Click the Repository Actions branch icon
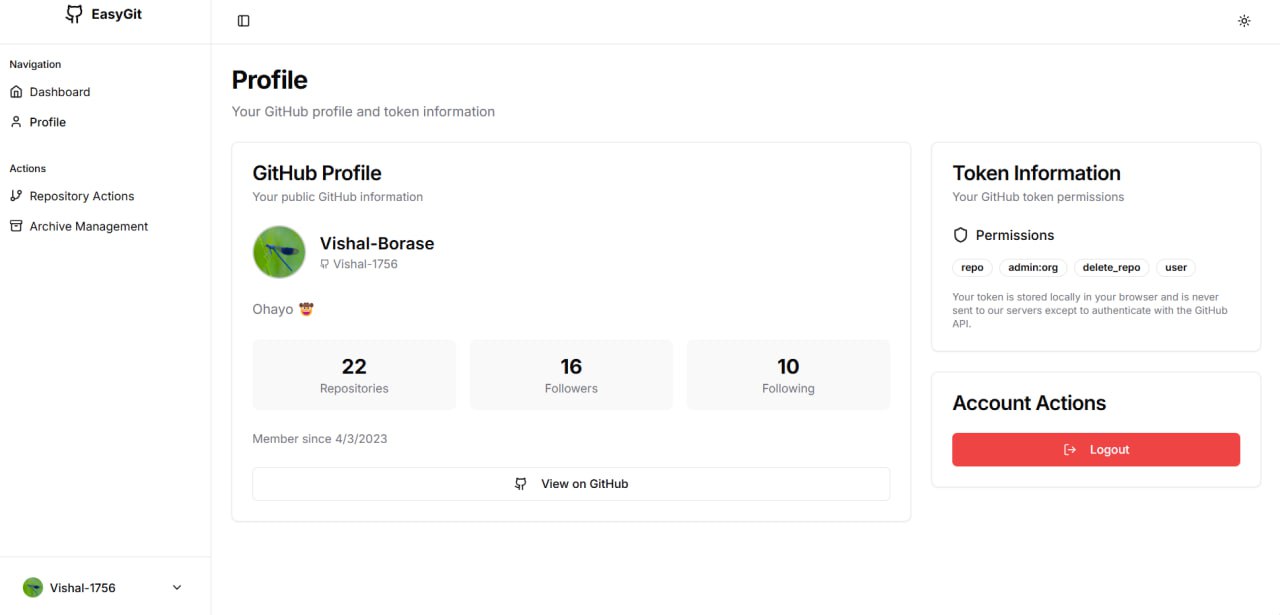 click(16, 196)
